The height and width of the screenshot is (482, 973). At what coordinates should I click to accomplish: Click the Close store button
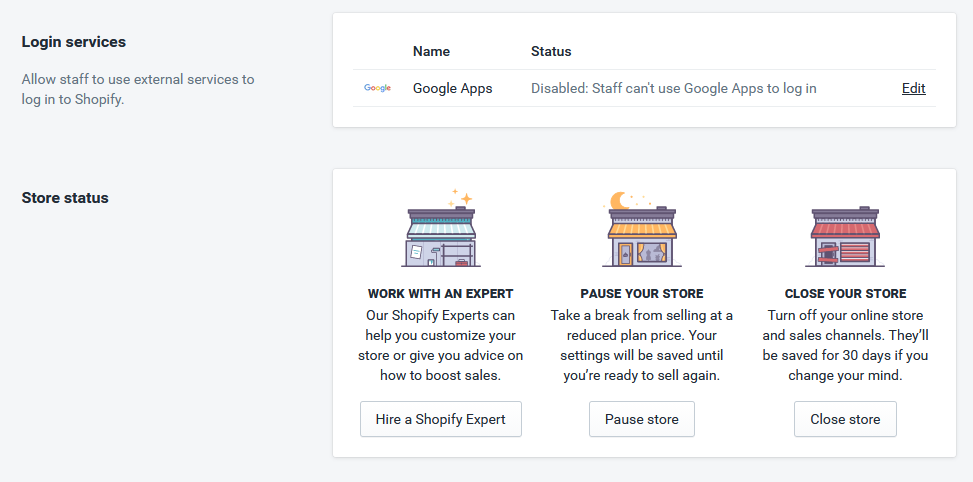point(845,419)
